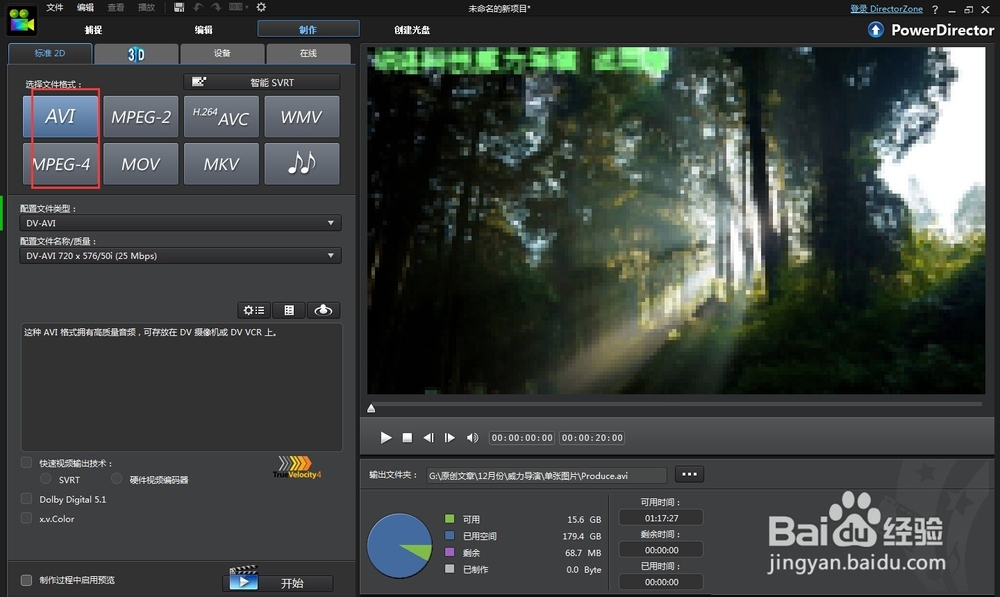The height and width of the screenshot is (597, 1000).
Task: Open the profile details table icon
Action: click(x=289, y=310)
